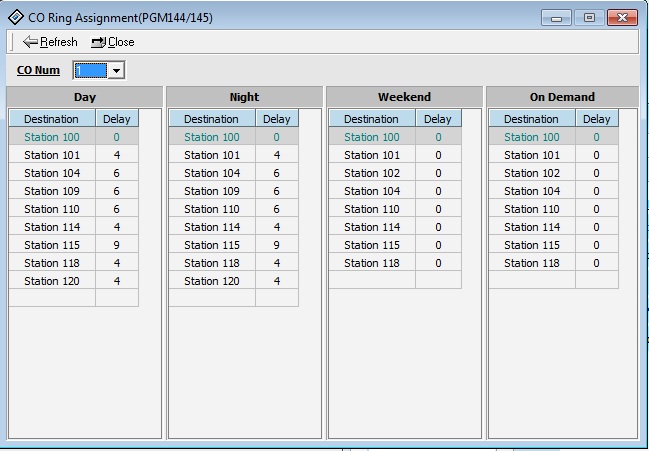The width and height of the screenshot is (649, 451).
Task: Select Station 115 in the Day list
Action: point(52,245)
